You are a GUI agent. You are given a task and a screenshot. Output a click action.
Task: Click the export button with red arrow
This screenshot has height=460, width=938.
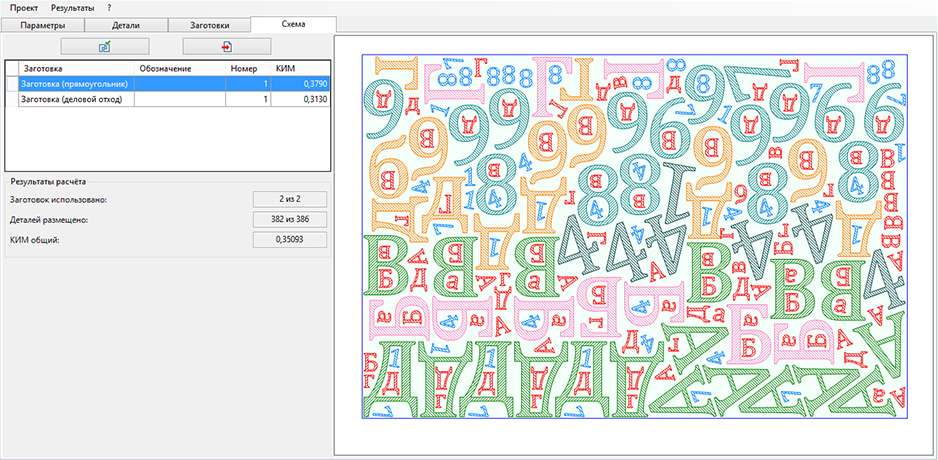click(226, 46)
